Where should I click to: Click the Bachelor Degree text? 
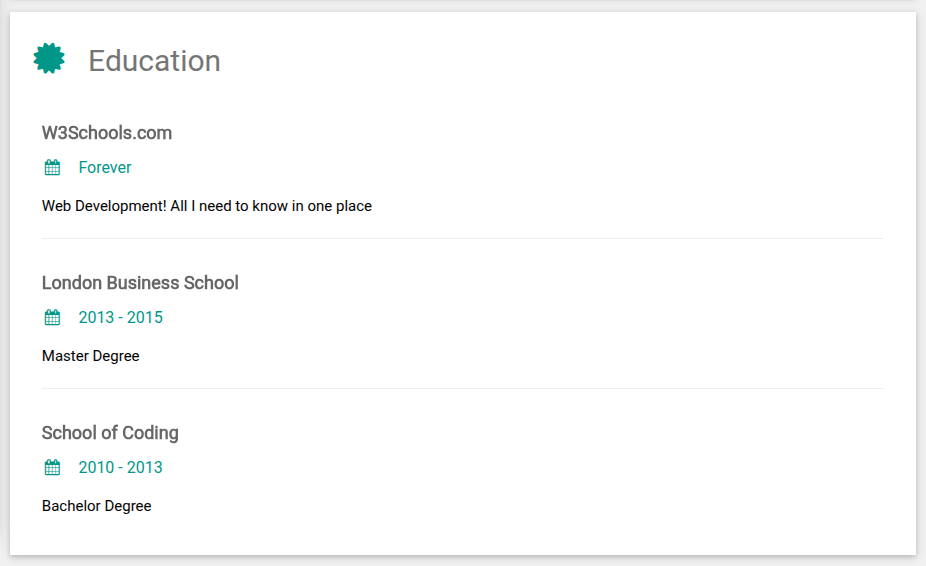pos(96,506)
